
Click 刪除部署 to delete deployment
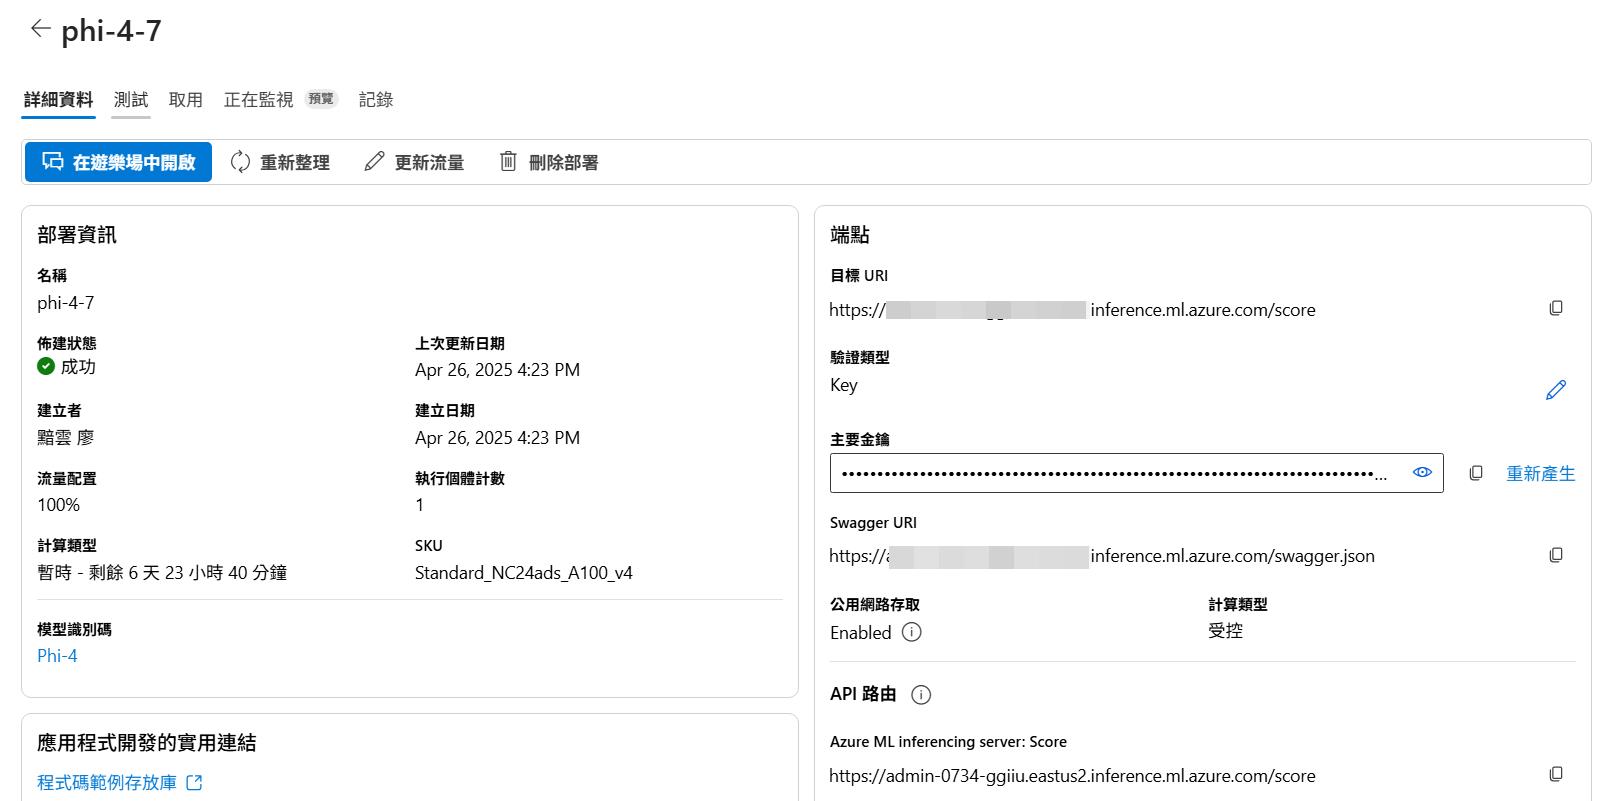coord(549,162)
